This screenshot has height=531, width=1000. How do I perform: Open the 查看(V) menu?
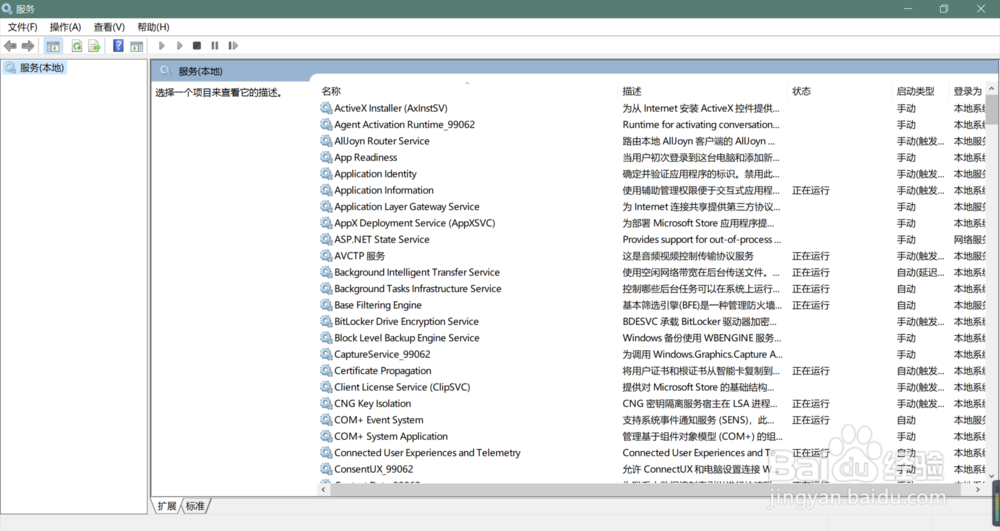(x=109, y=27)
